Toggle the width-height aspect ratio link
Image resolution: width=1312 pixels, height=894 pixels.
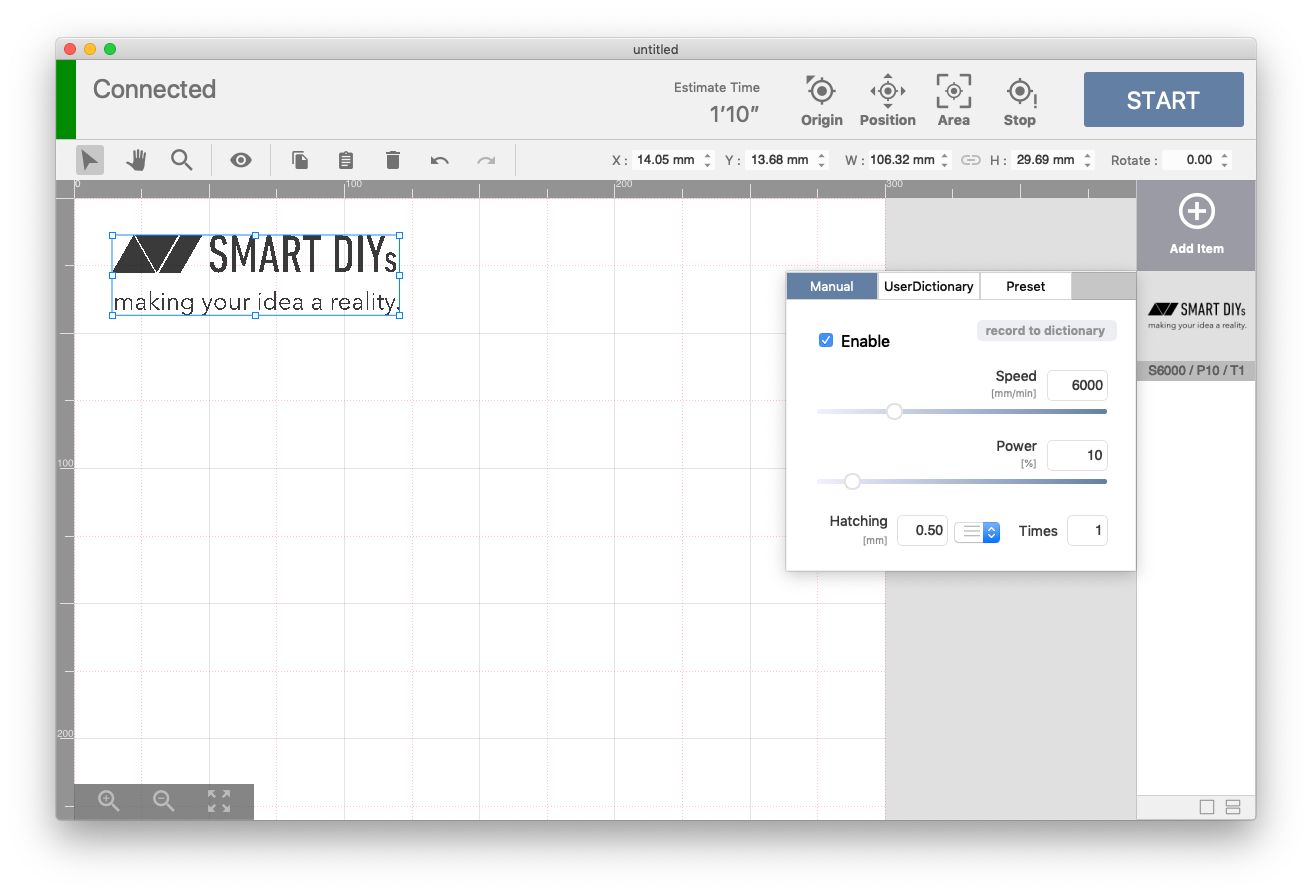(x=971, y=160)
